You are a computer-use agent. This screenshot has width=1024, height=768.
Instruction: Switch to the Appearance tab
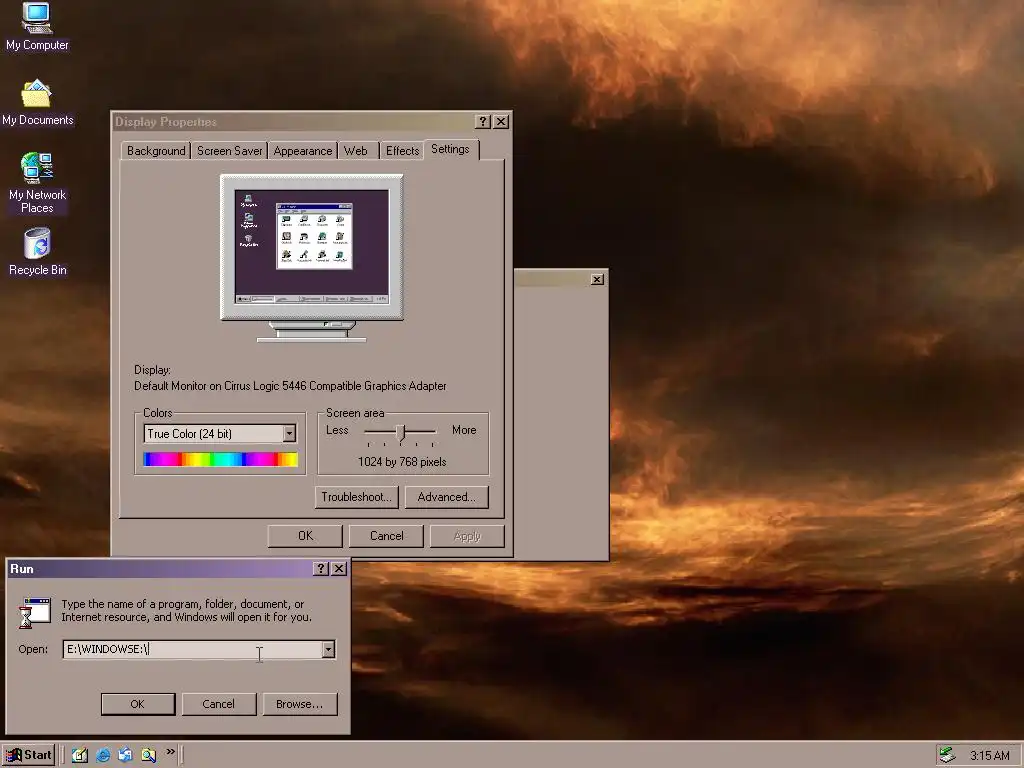tap(302, 151)
